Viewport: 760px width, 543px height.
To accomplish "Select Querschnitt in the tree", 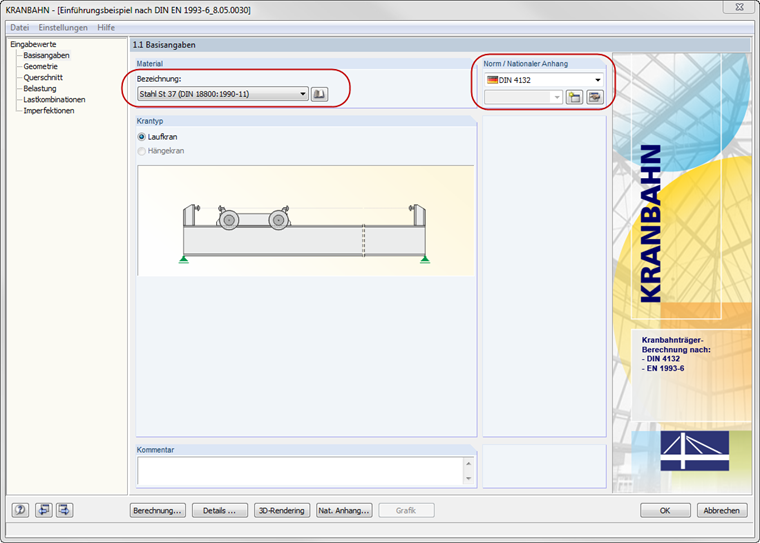I will click(43, 78).
